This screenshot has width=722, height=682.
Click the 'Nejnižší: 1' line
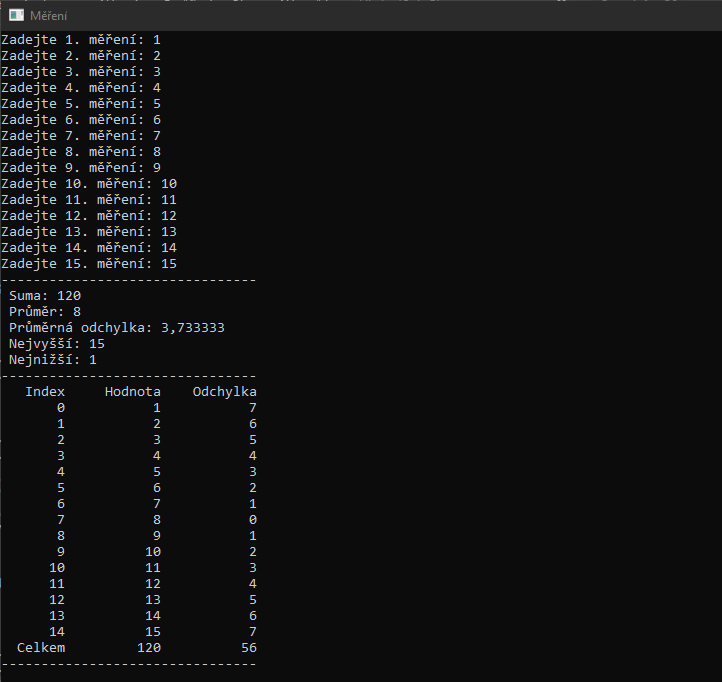(x=53, y=360)
